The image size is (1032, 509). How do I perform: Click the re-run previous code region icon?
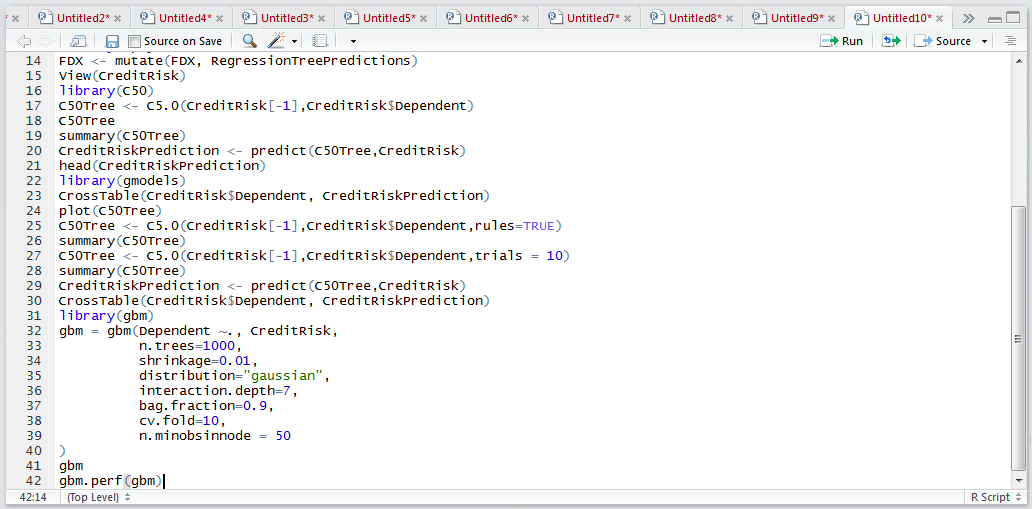[891, 41]
